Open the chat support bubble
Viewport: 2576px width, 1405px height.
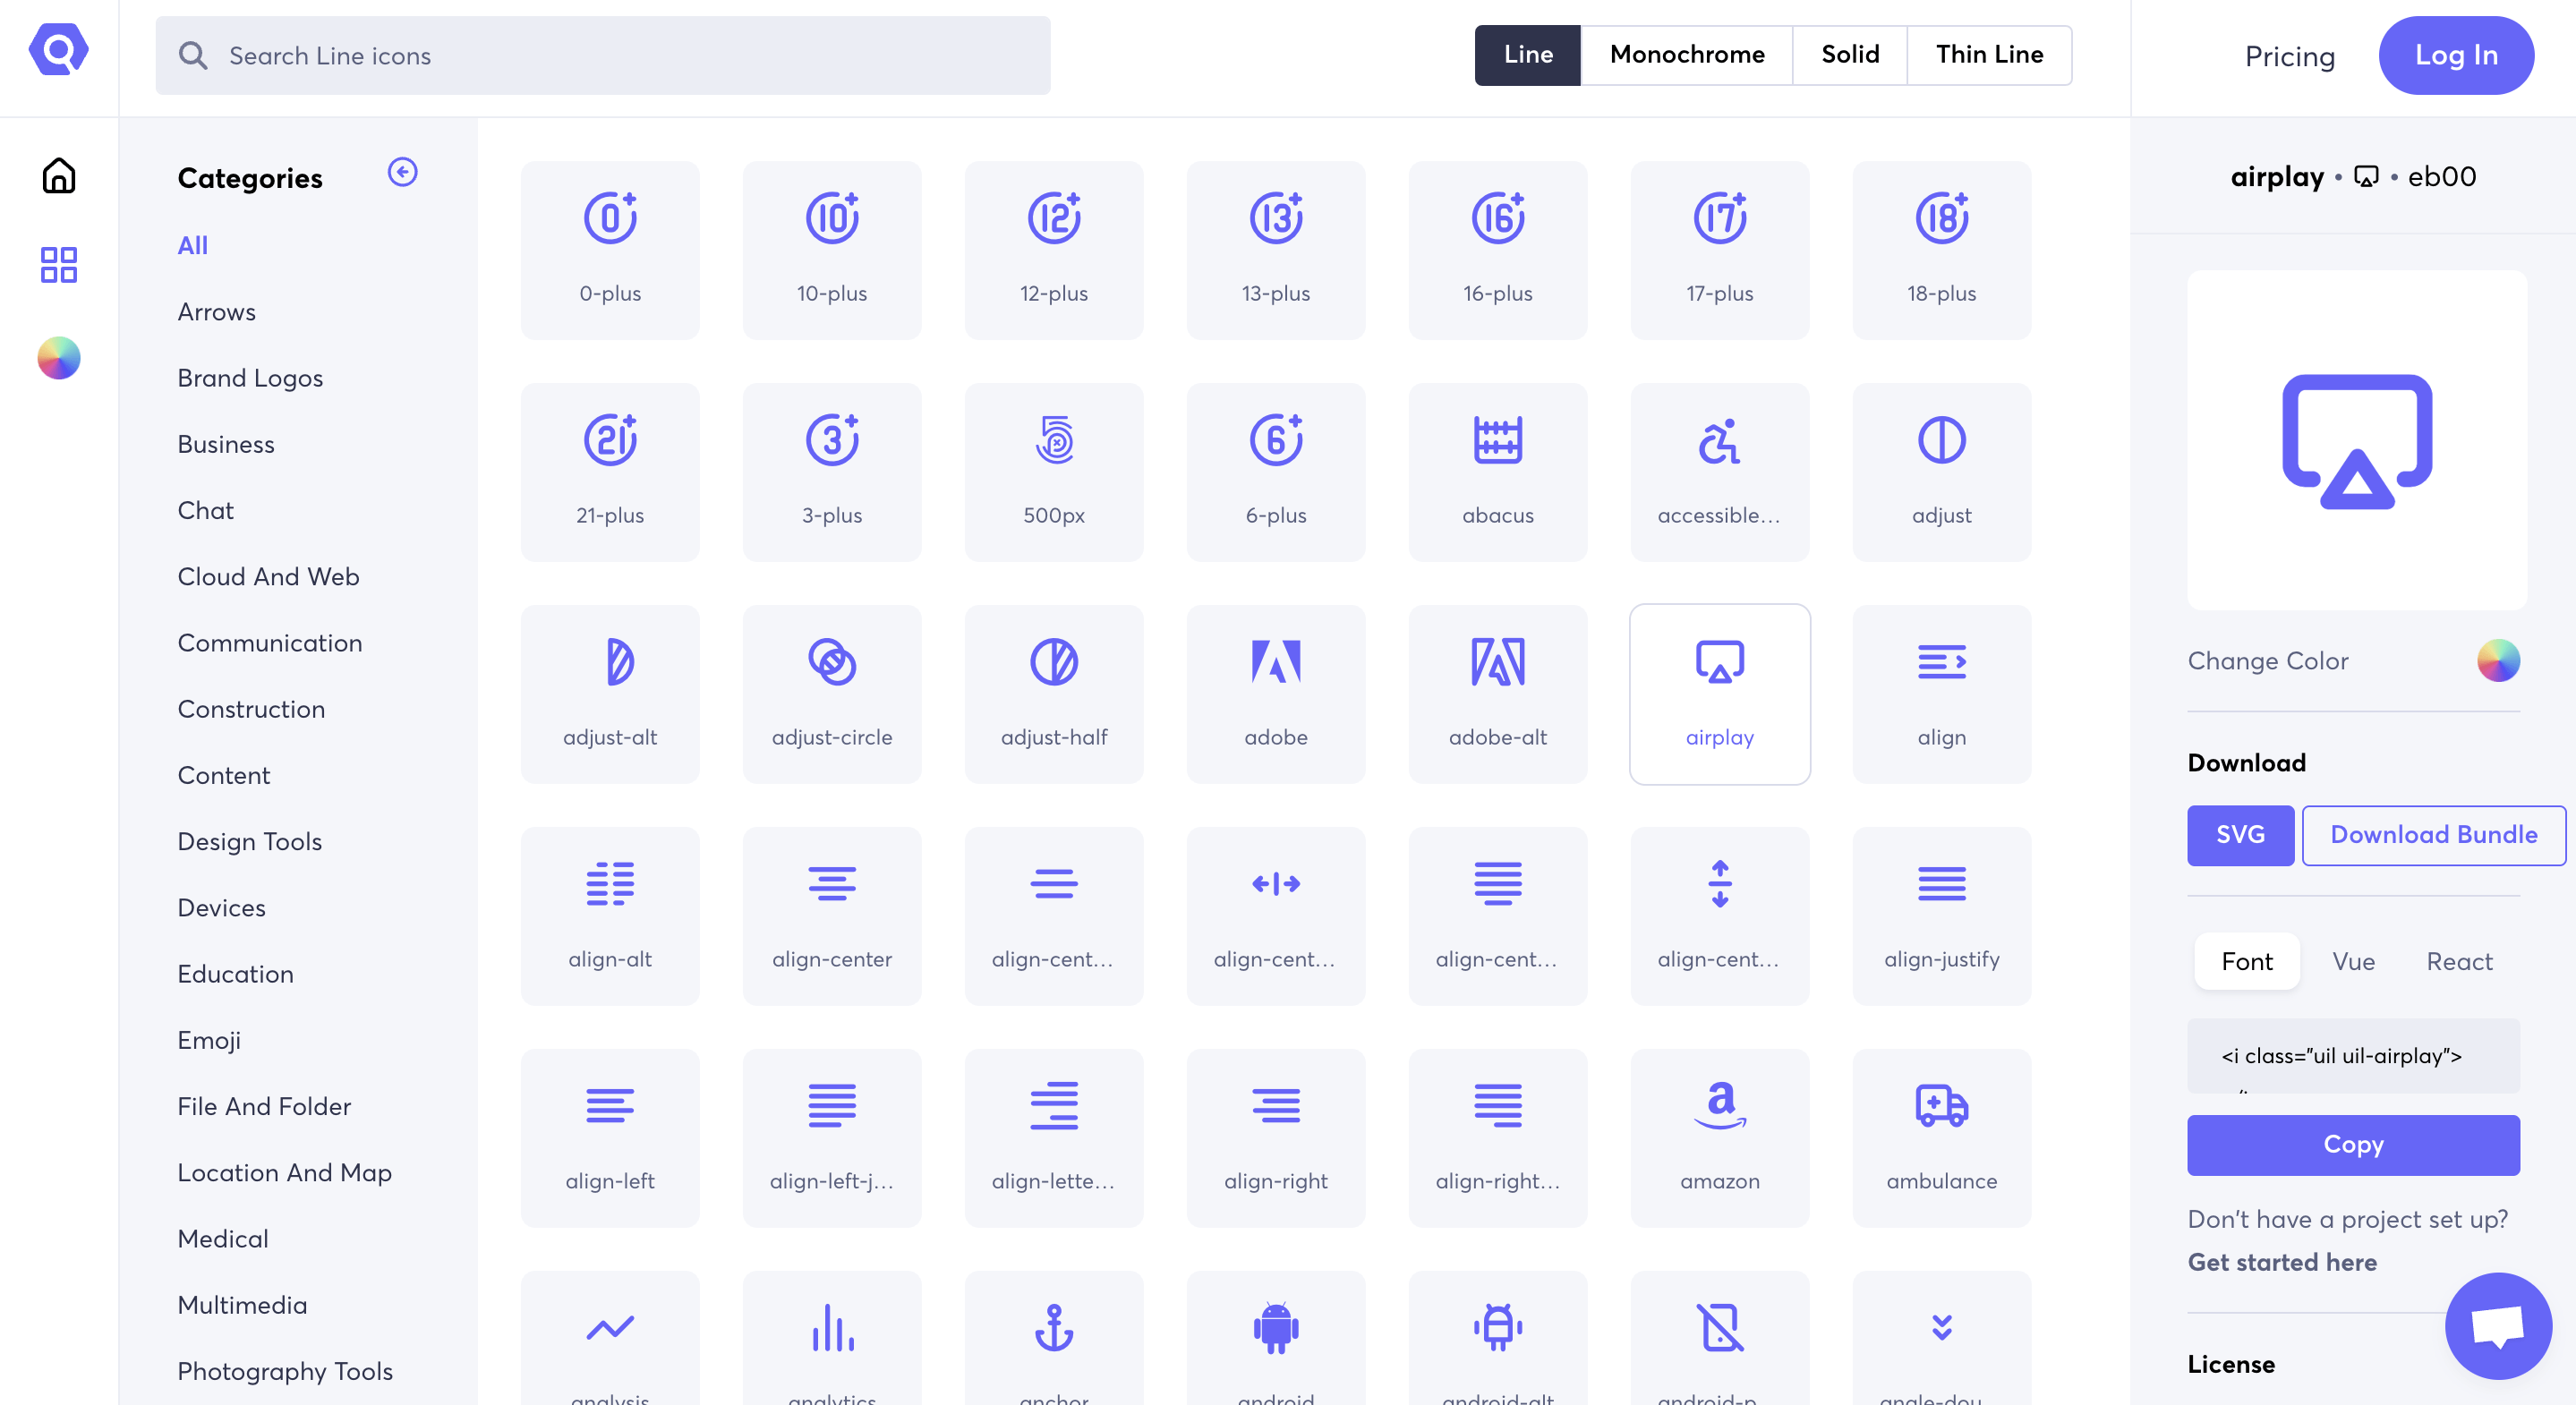coord(2497,1325)
